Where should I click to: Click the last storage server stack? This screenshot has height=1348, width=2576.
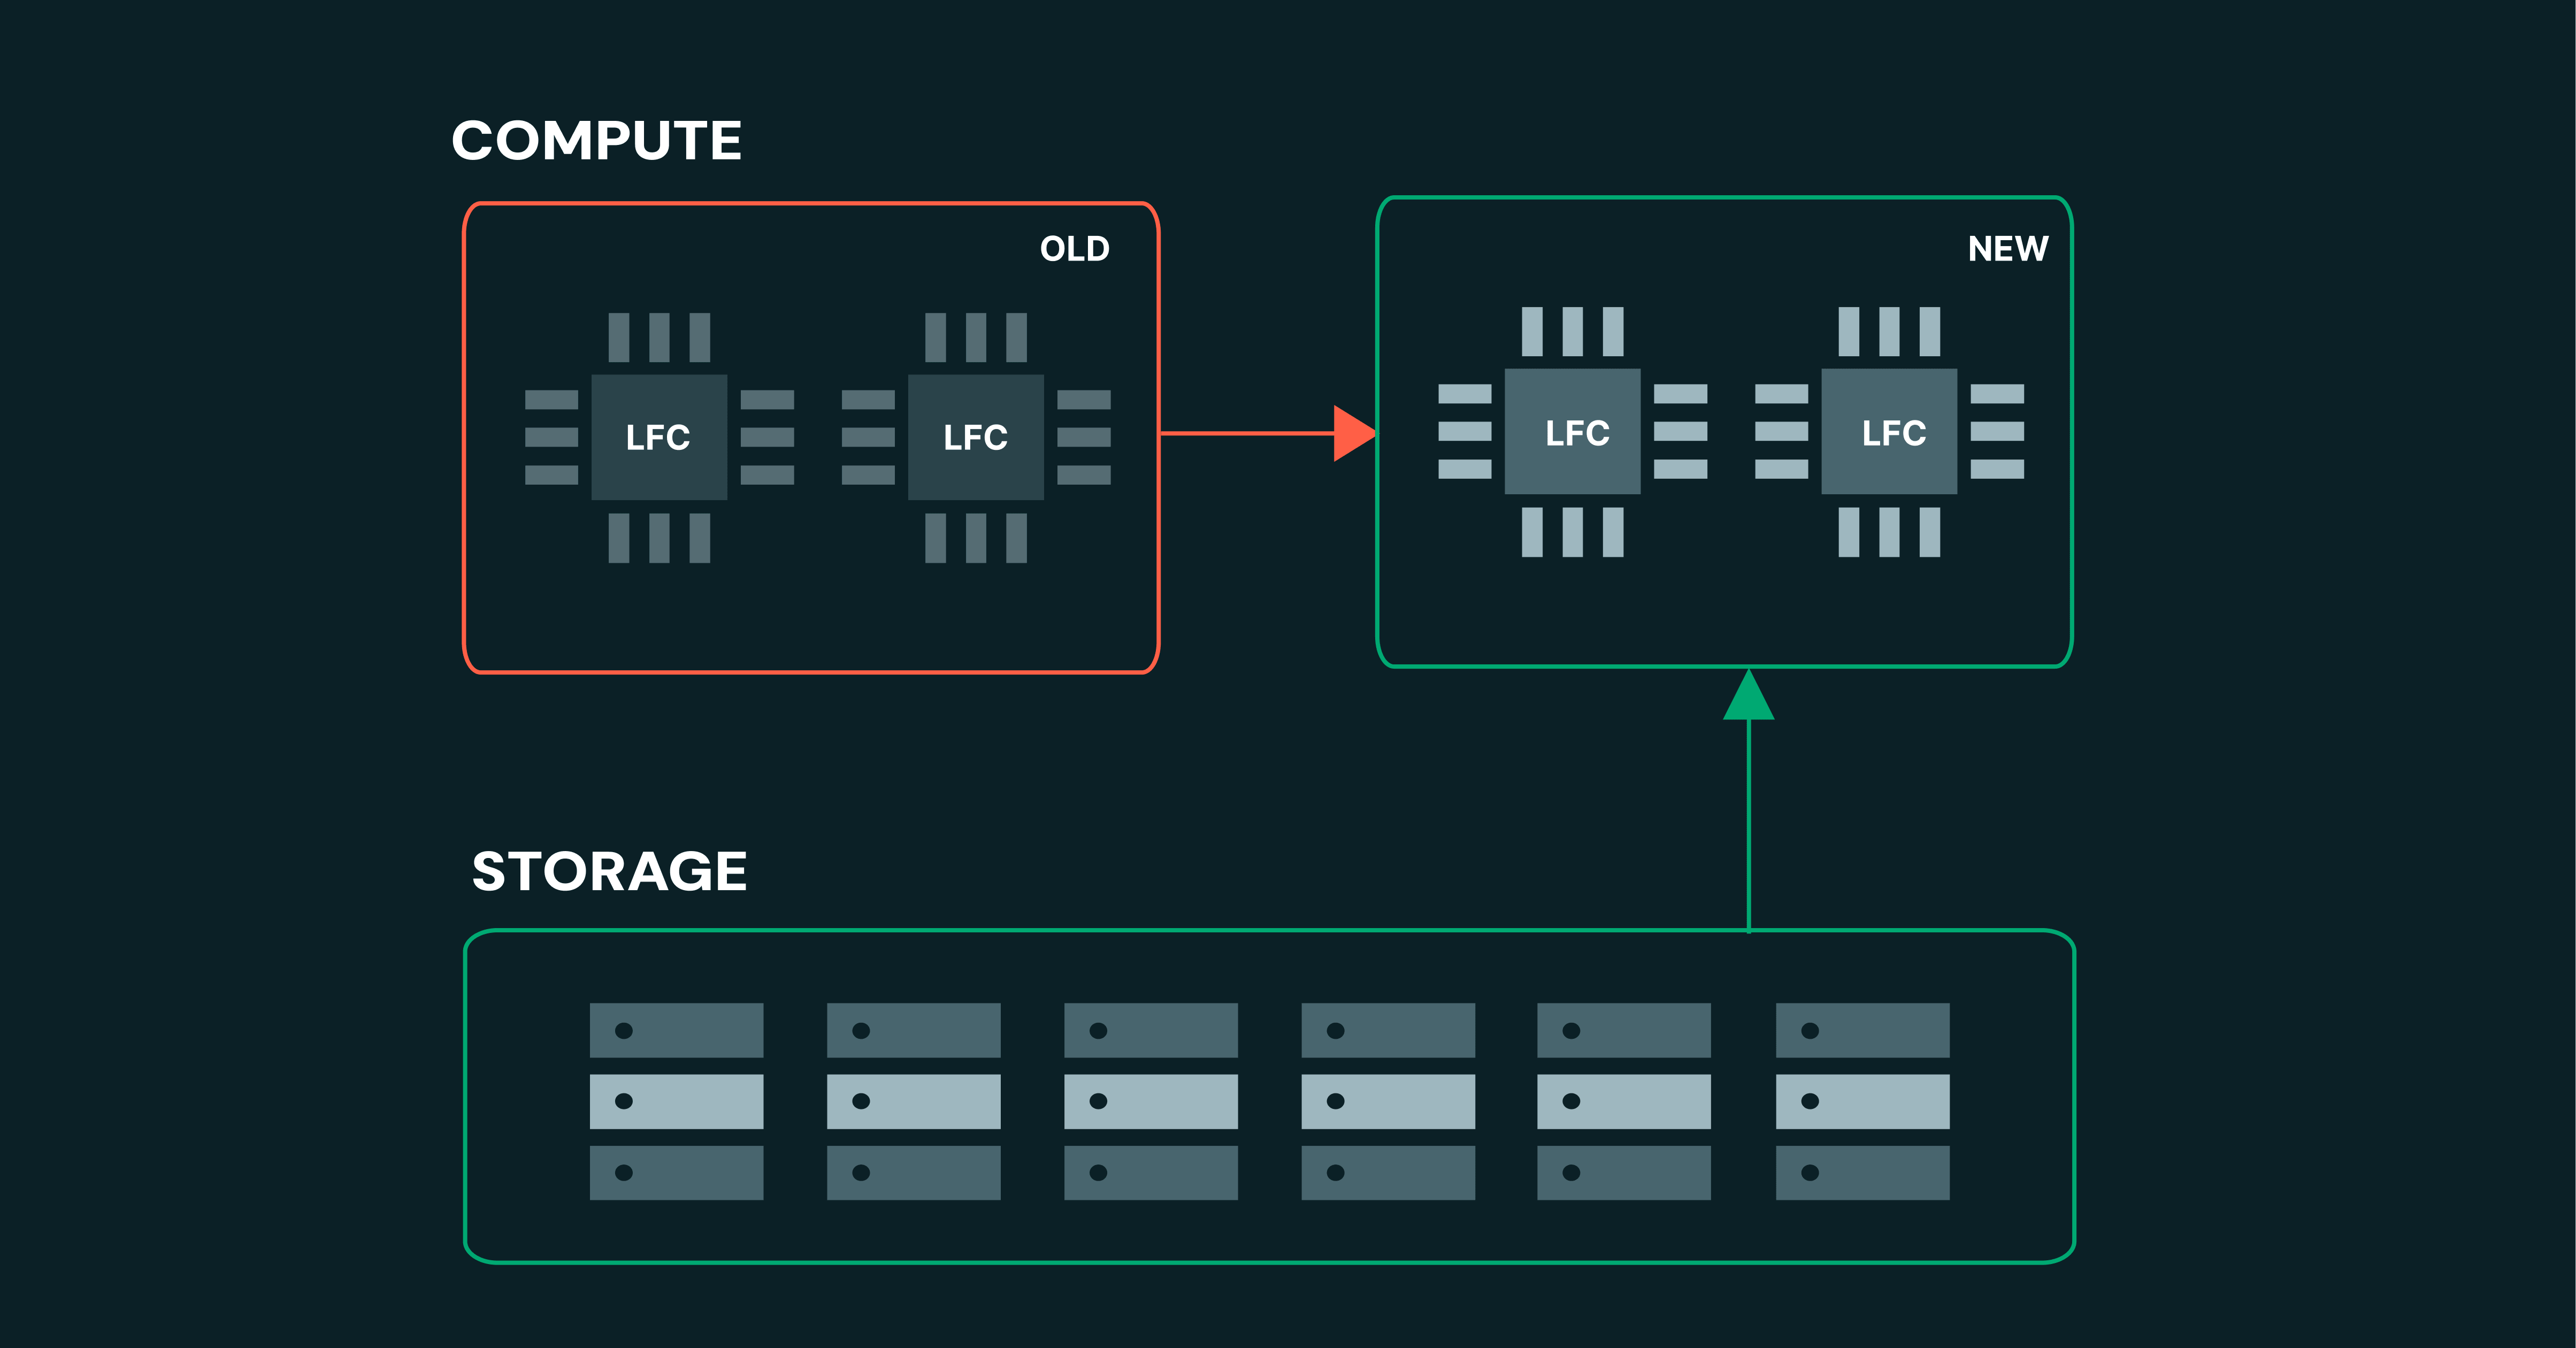(1862, 1101)
